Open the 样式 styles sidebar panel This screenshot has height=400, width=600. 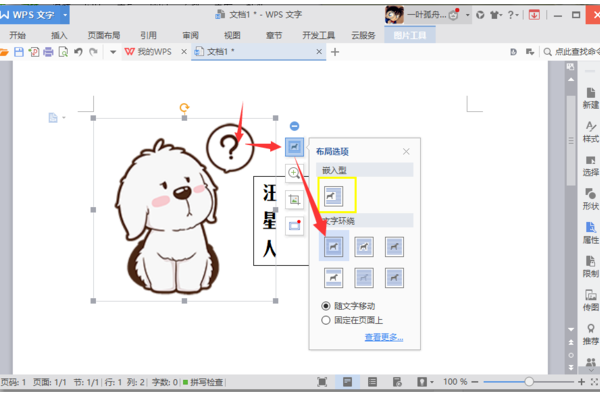(590, 132)
